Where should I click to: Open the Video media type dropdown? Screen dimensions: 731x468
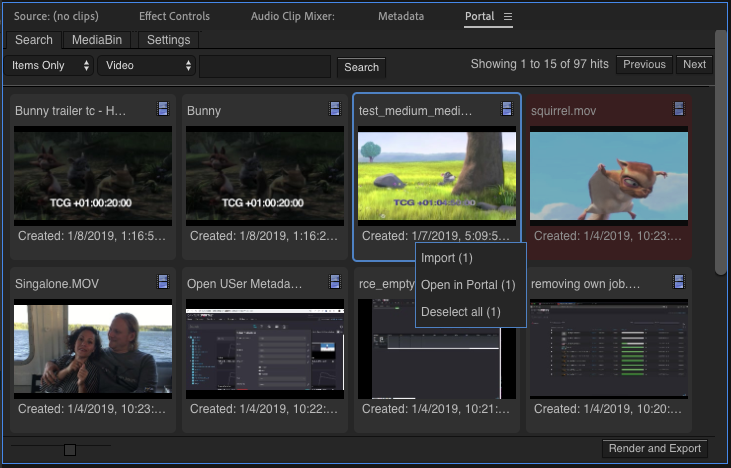pyautogui.click(x=146, y=65)
